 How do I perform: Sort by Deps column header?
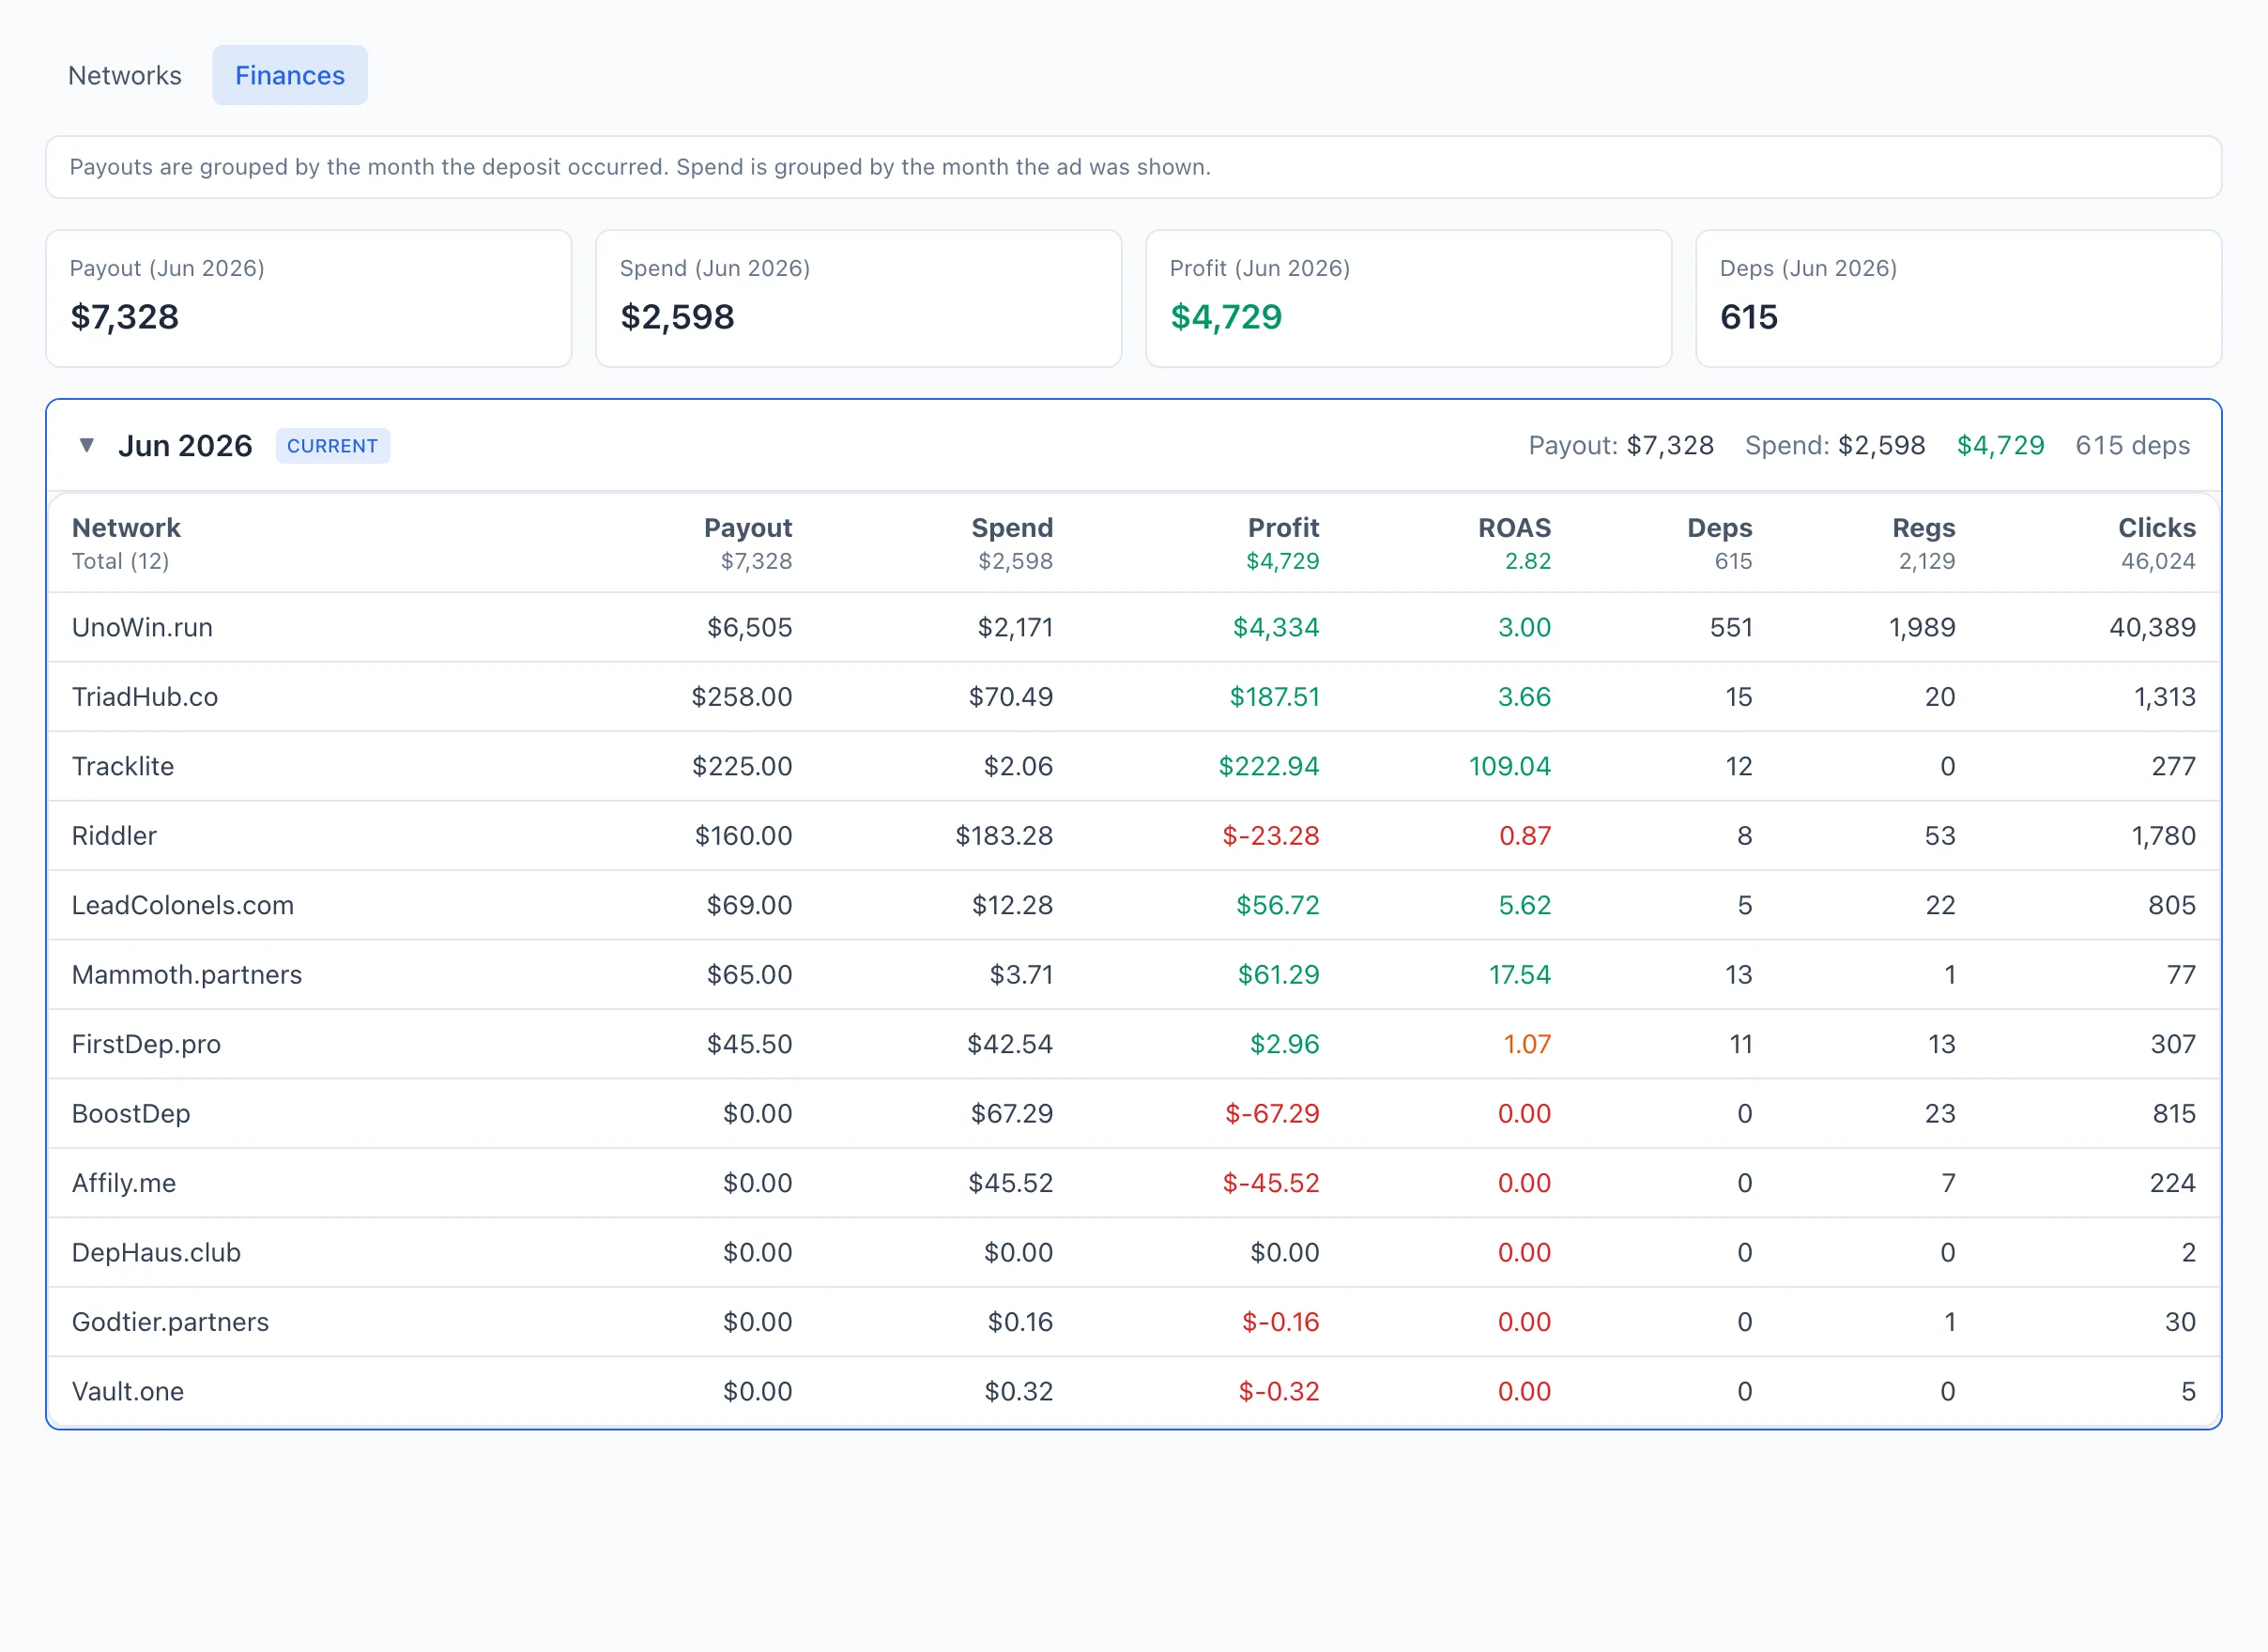pyautogui.click(x=1719, y=528)
